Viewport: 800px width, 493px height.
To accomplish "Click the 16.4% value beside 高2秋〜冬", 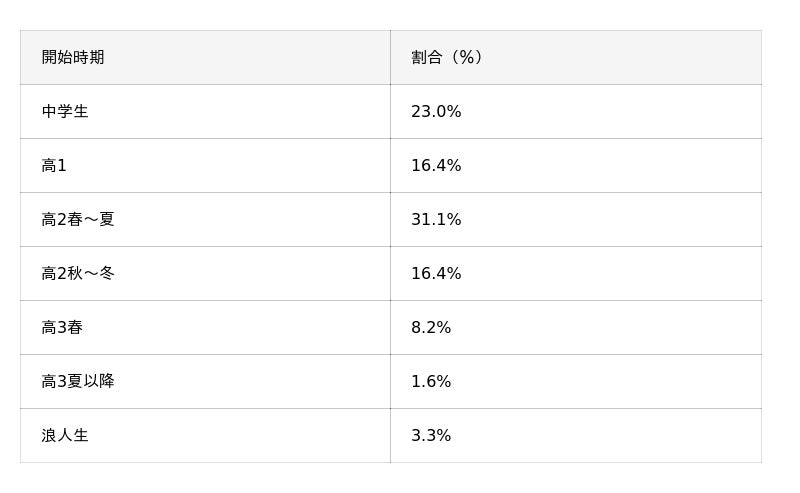I will (436, 274).
